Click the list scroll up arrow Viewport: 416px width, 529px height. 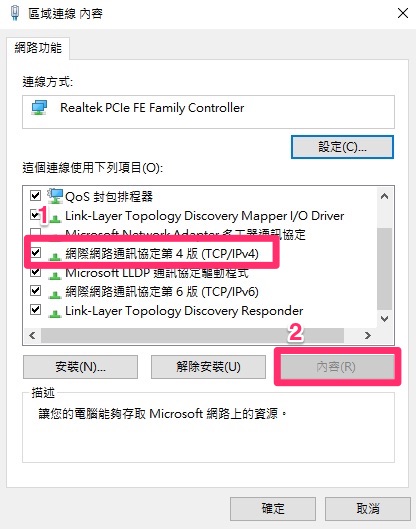[384, 196]
